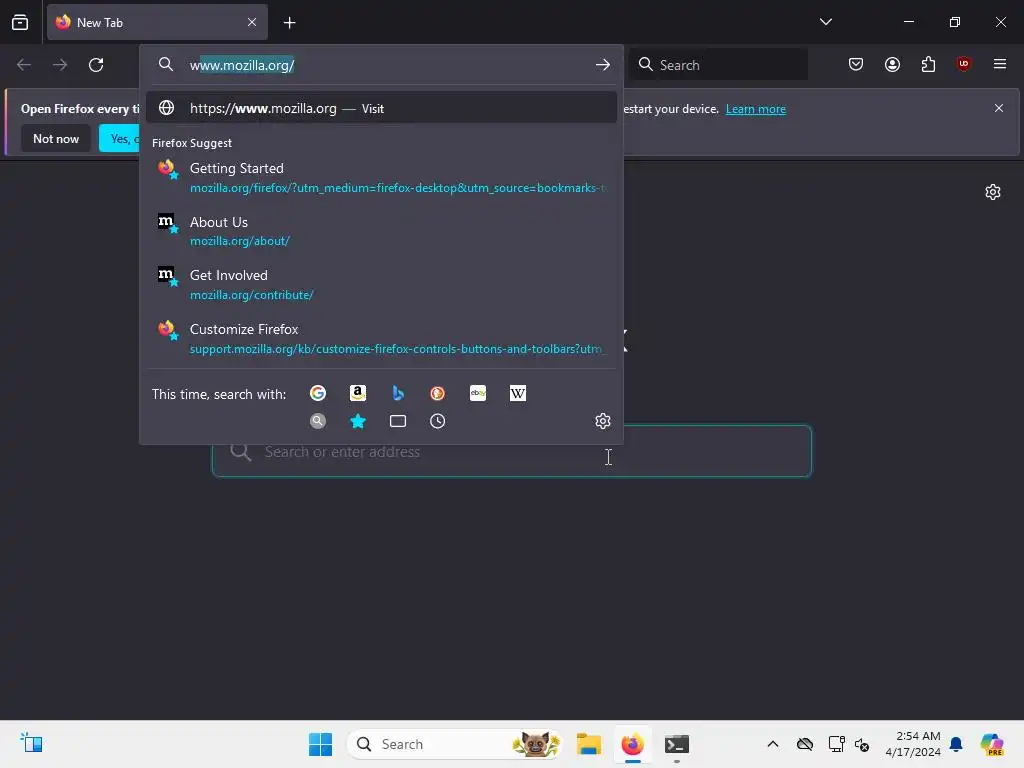The width and height of the screenshot is (1024, 768).
Task: Open search settings gear in dropdown
Action: coord(603,421)
